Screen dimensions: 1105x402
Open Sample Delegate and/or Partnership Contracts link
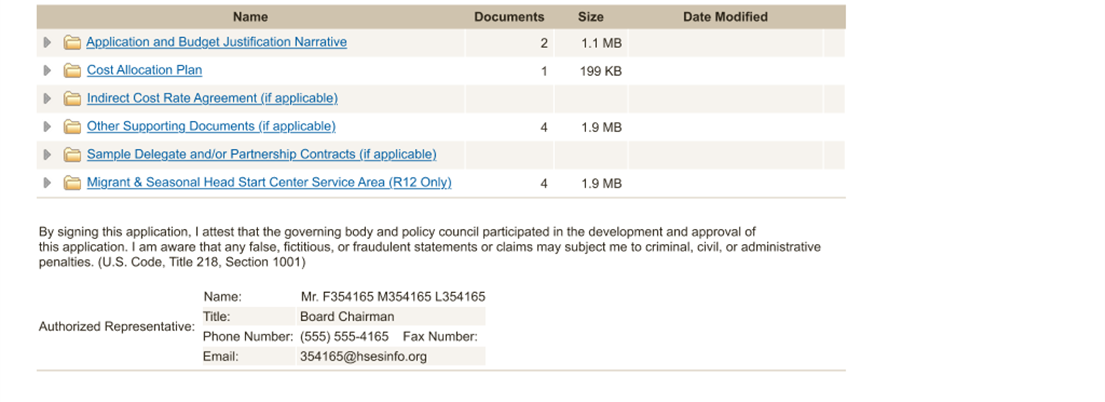pyautogui.click(x=261, y=155)
